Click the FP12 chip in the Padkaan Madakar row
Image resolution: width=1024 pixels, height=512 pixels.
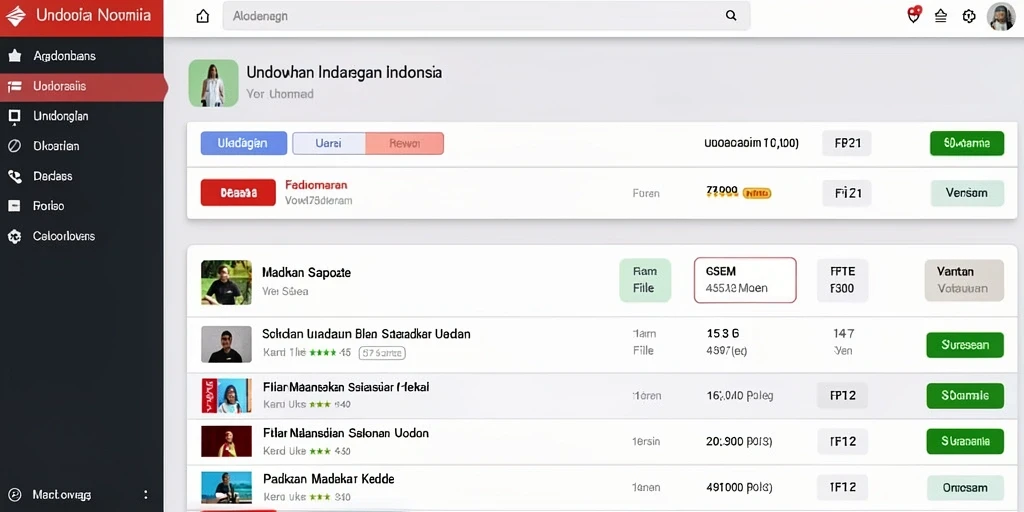coord(842,488)
